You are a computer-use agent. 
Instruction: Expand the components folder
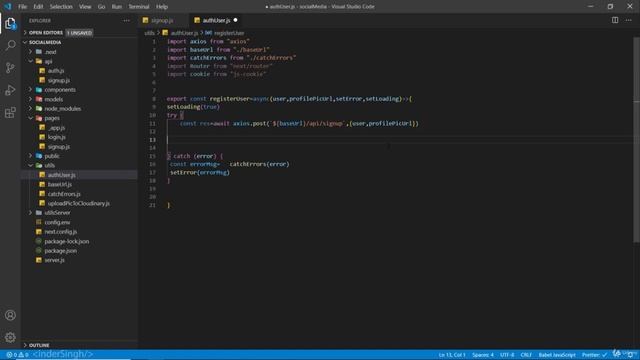60,89
